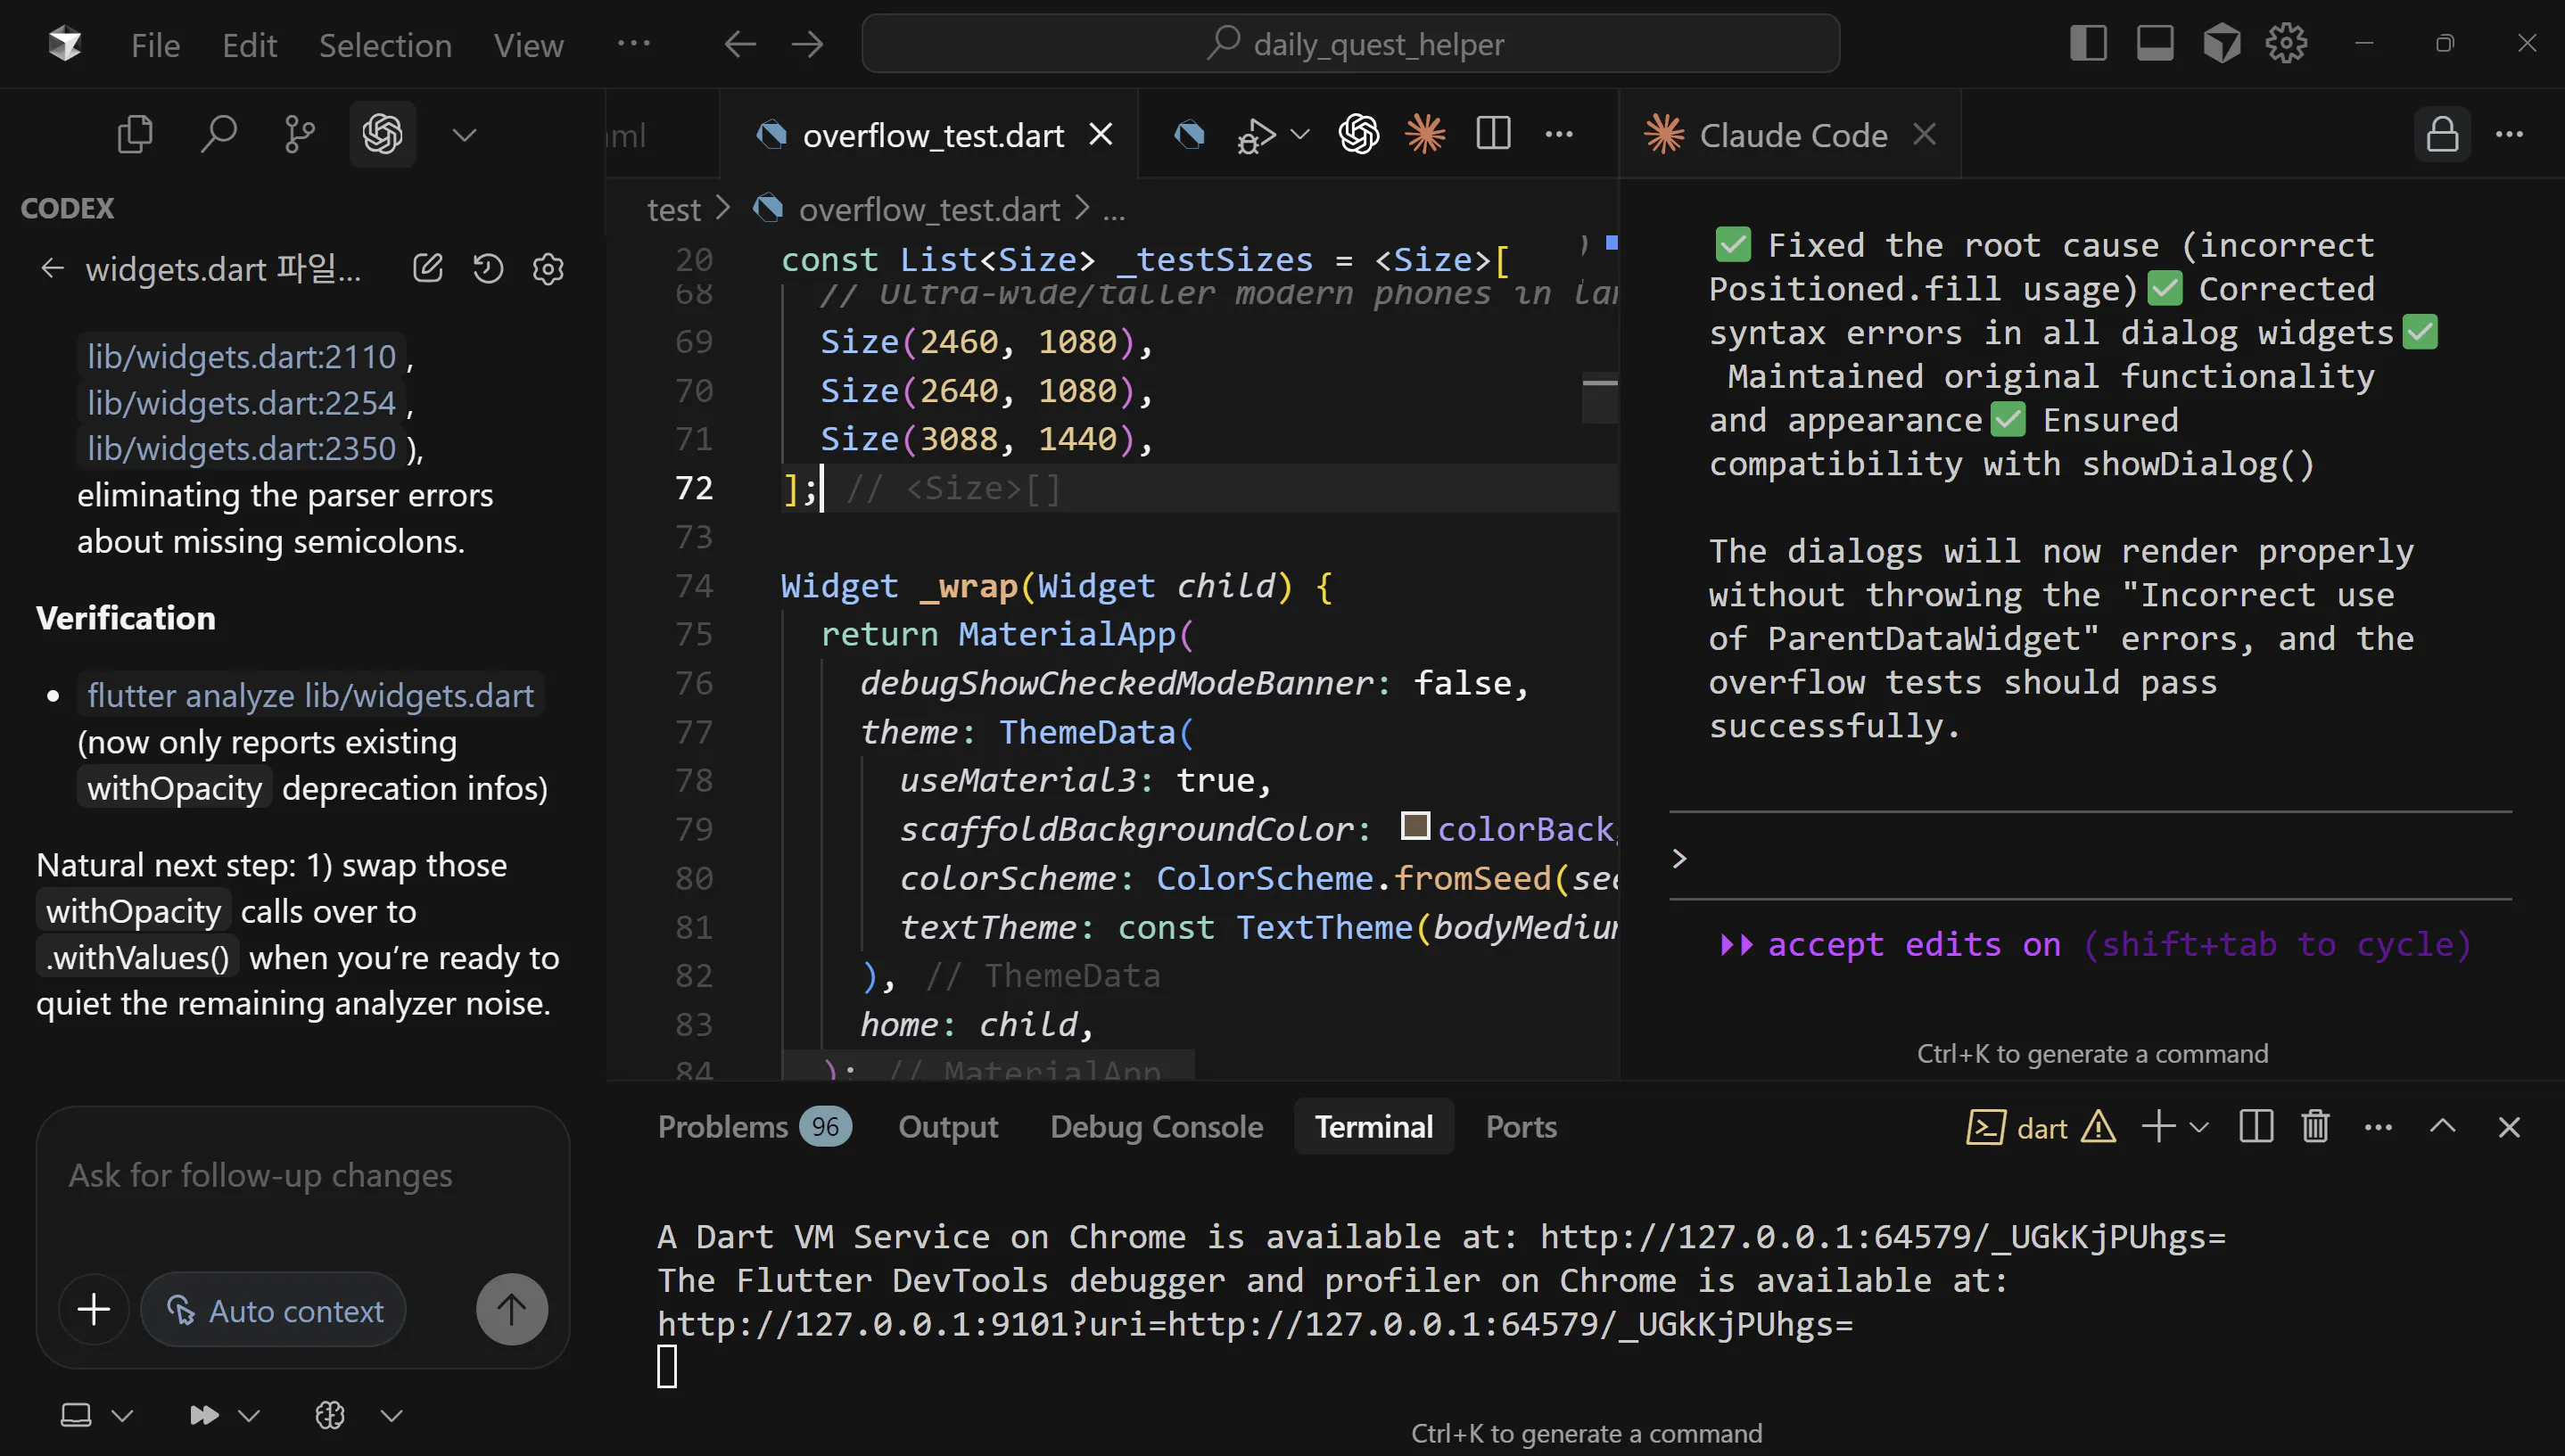Split the terminal pane
2565x1456 pixels.
coord(2256,1127)
